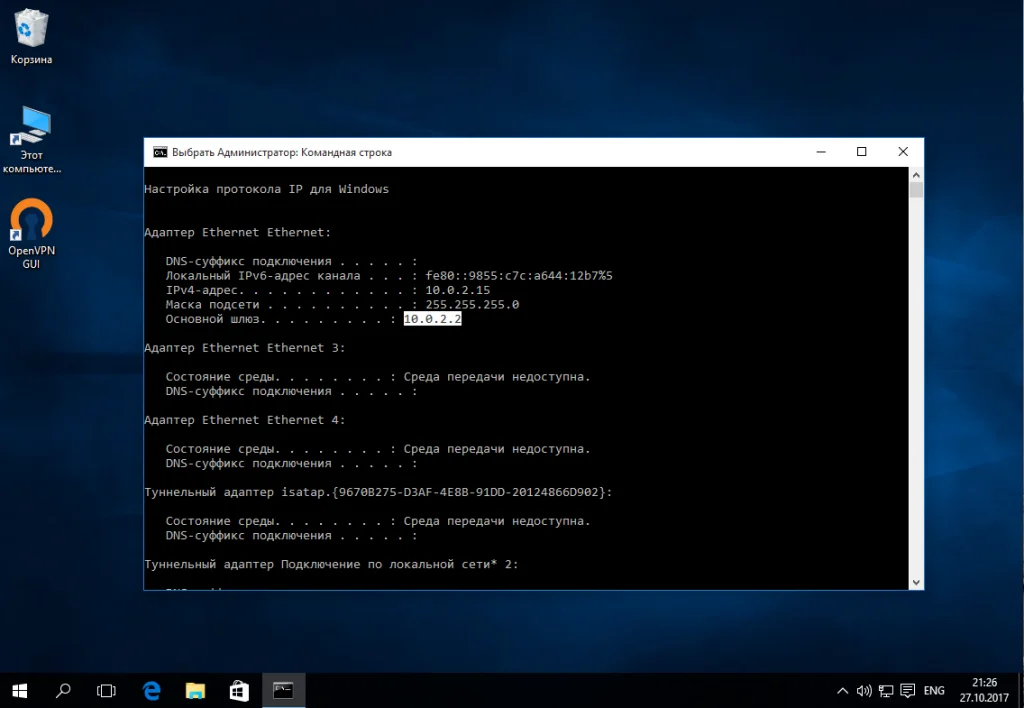Click the volume speaker tray icon

[863, 691]
